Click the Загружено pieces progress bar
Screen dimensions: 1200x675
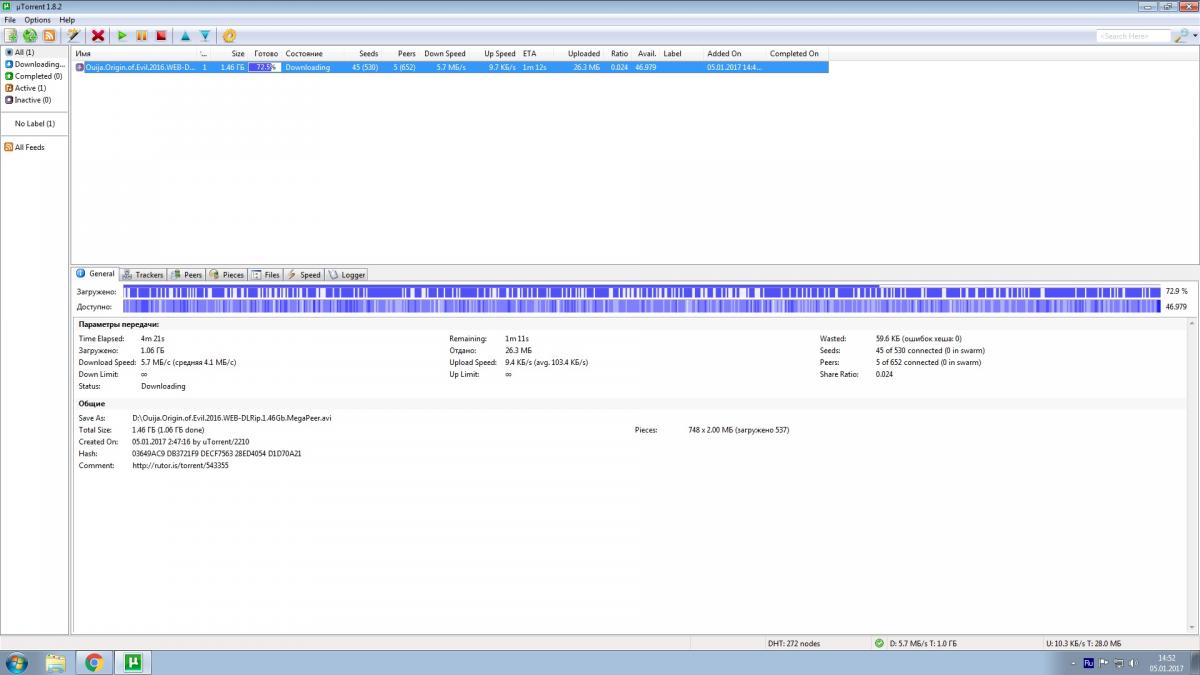[641, 291]
